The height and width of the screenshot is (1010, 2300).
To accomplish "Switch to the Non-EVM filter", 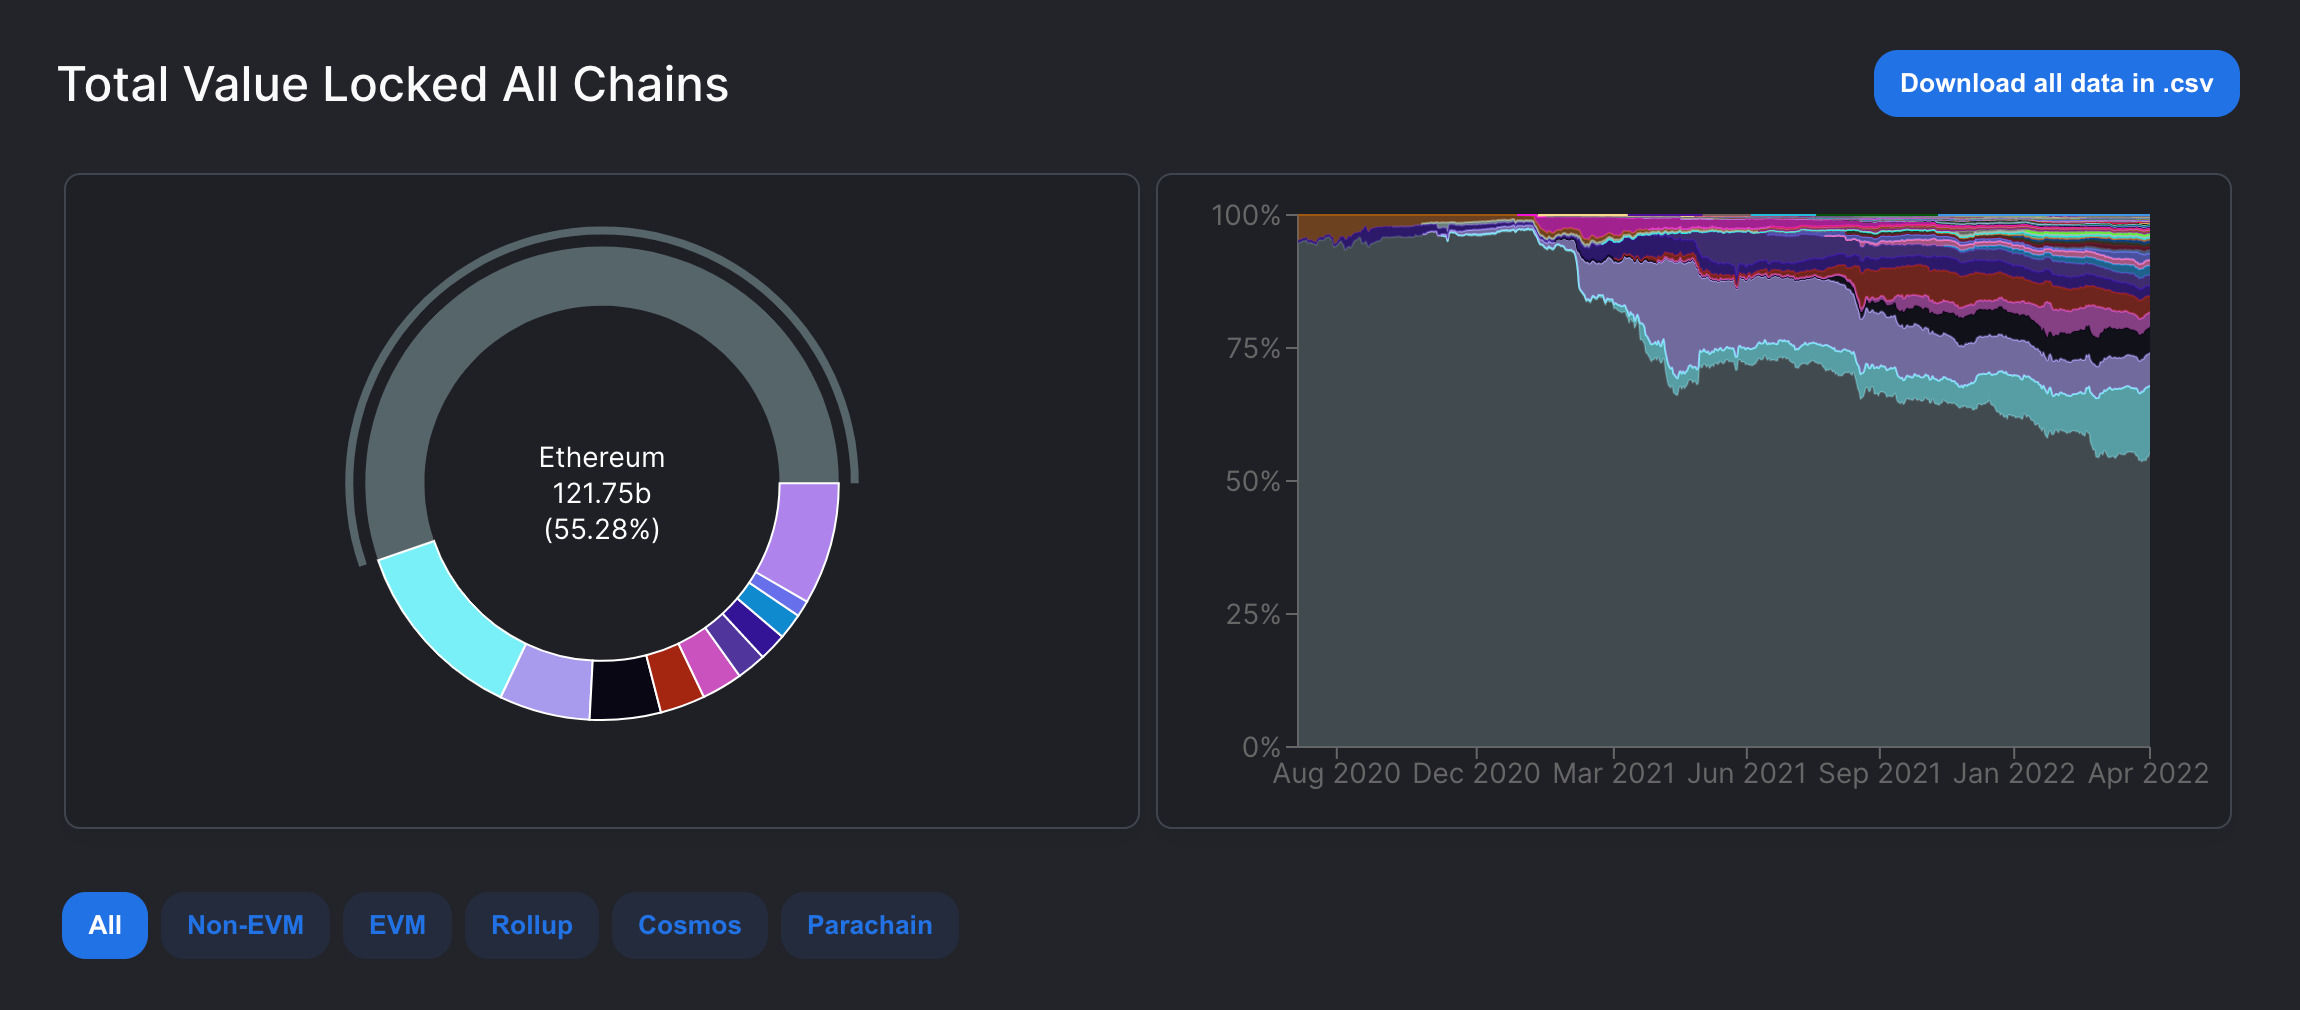I will [245, 925].
